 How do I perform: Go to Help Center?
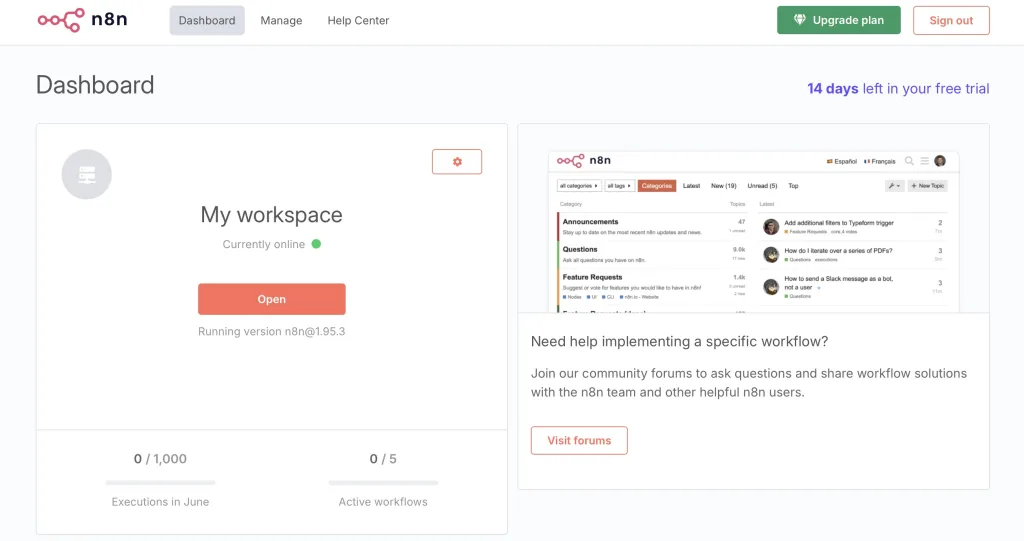[x=358, y=20]
